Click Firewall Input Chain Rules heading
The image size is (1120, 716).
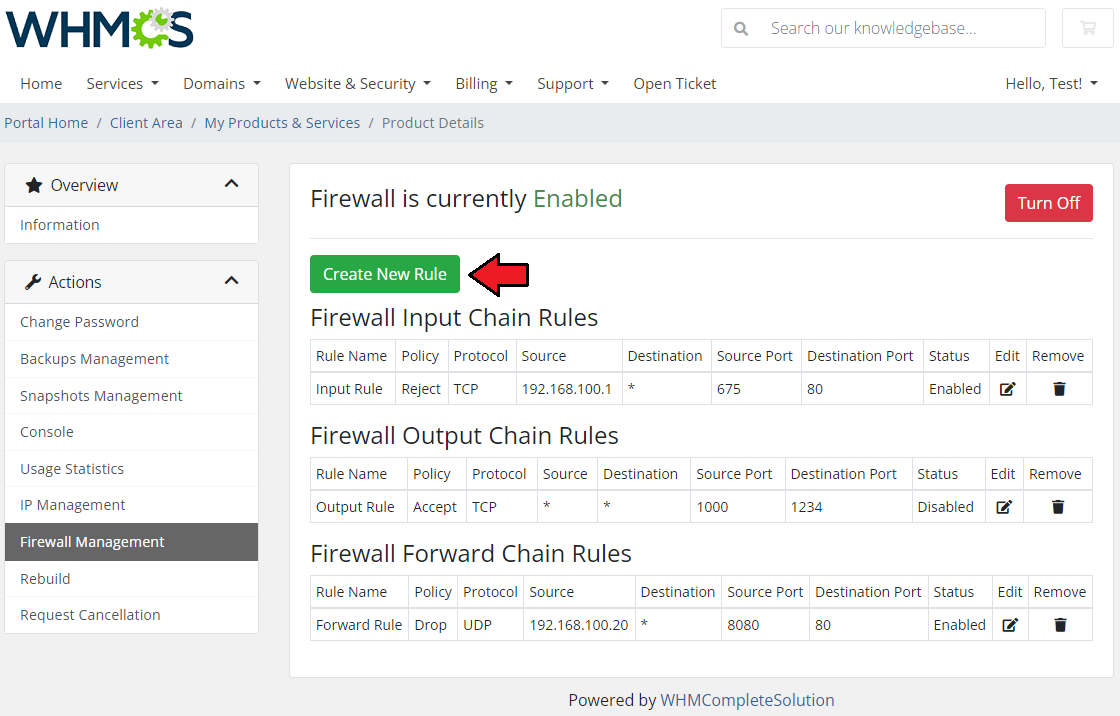coord(454,318)
